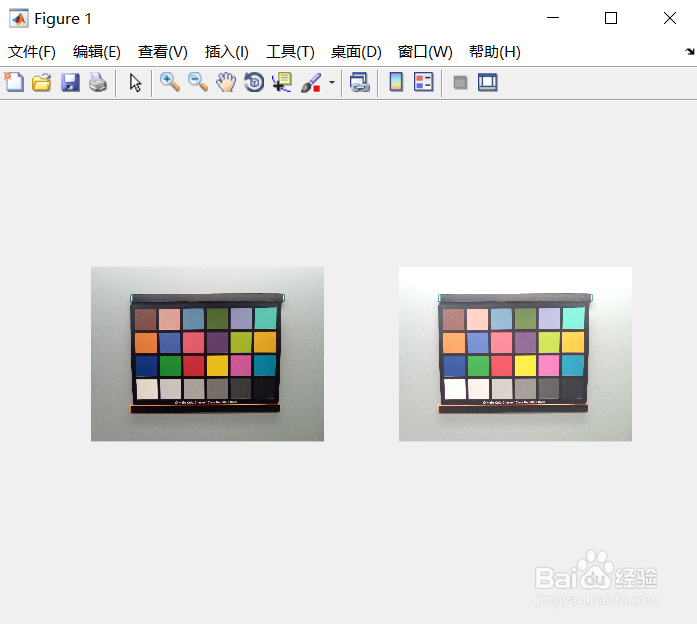The image size is (697, 624).
Task: Select the Rotate 3D tool
Action: (x=254, y=83)
